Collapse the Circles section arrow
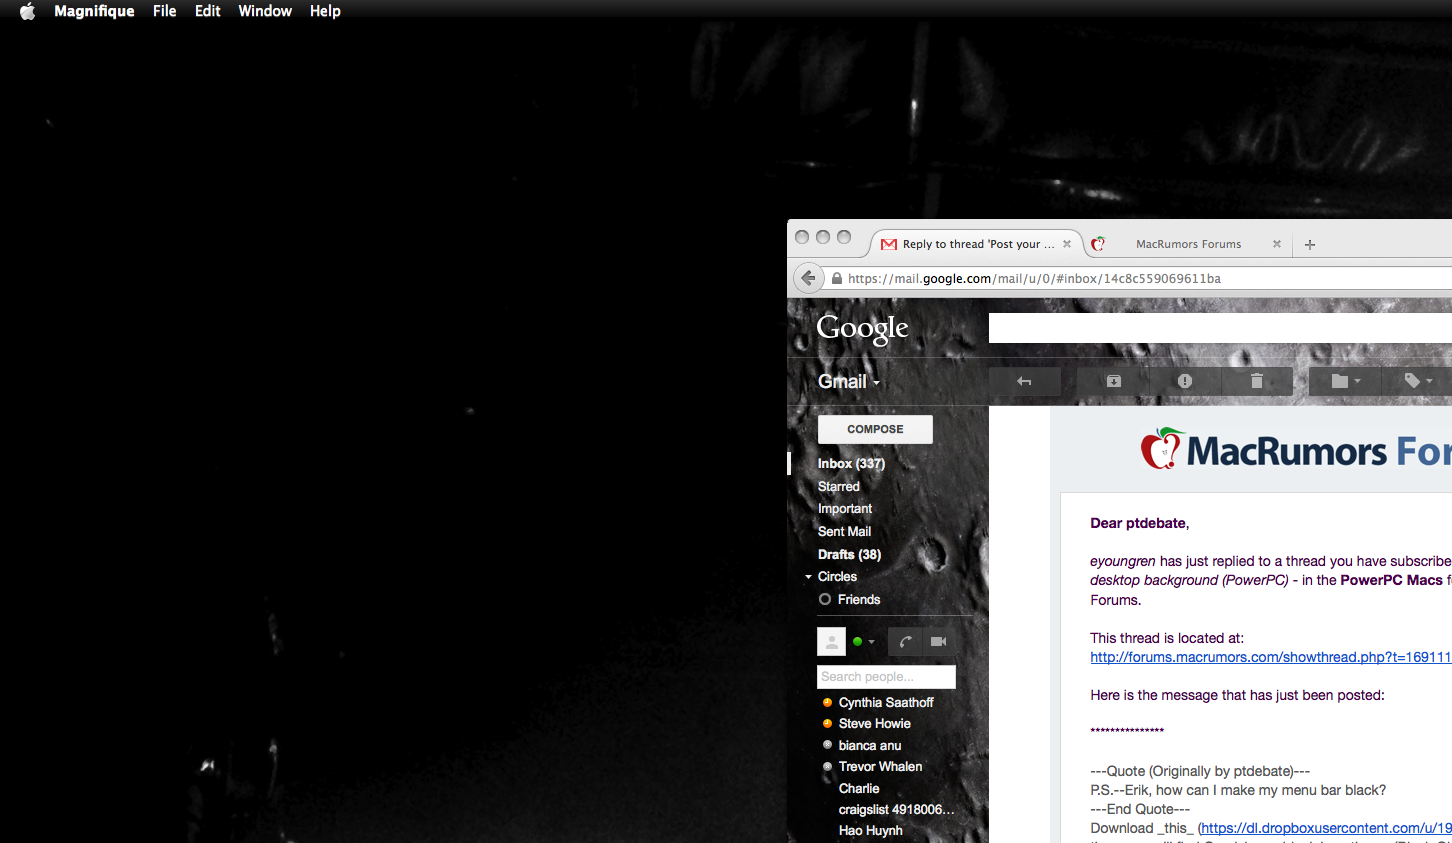Image resolution: width=1452 pixels, height=843 pixels. pos(808,577)
